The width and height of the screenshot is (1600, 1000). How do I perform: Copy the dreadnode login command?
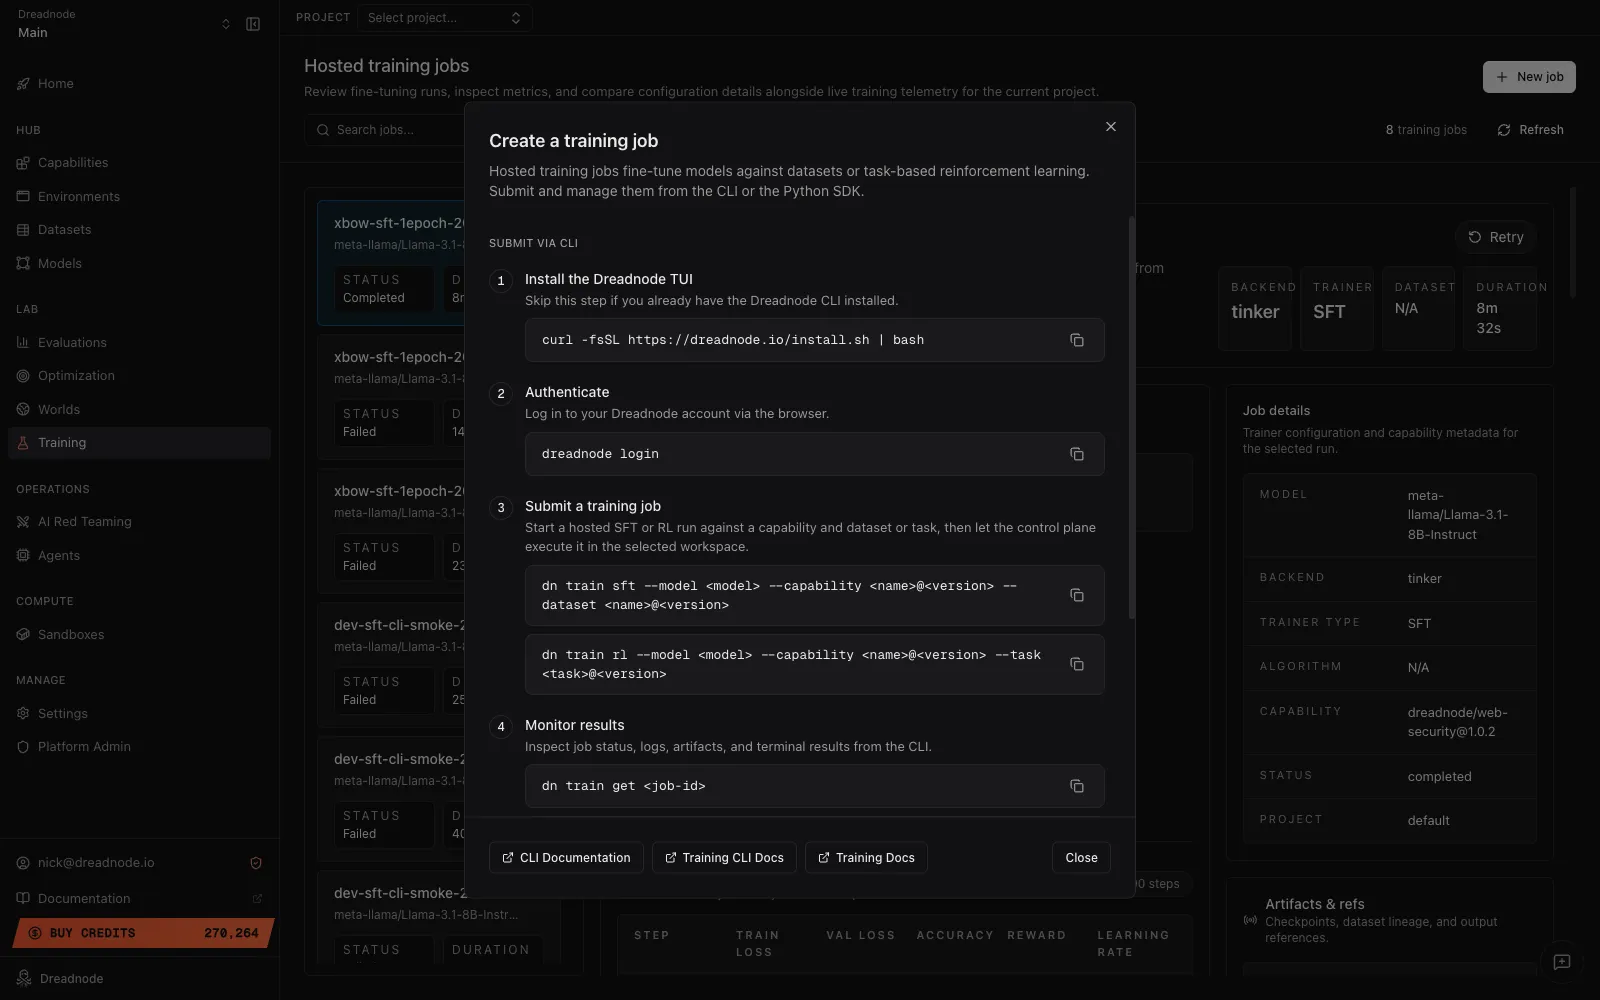pos(1077,454)
